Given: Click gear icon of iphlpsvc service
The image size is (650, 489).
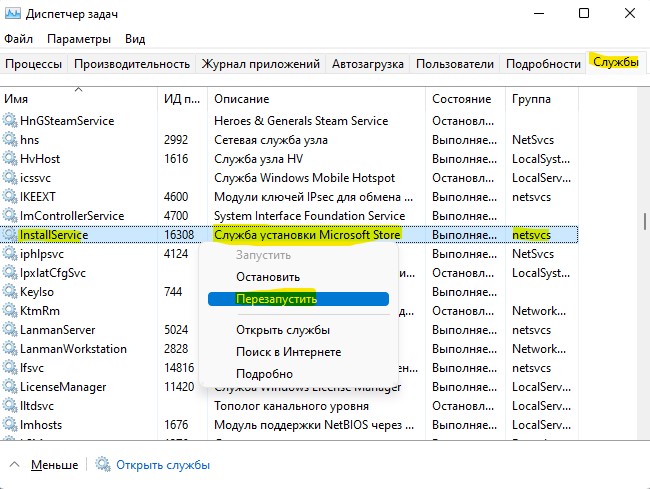Looking at the screenshot, I should [10, 254].
